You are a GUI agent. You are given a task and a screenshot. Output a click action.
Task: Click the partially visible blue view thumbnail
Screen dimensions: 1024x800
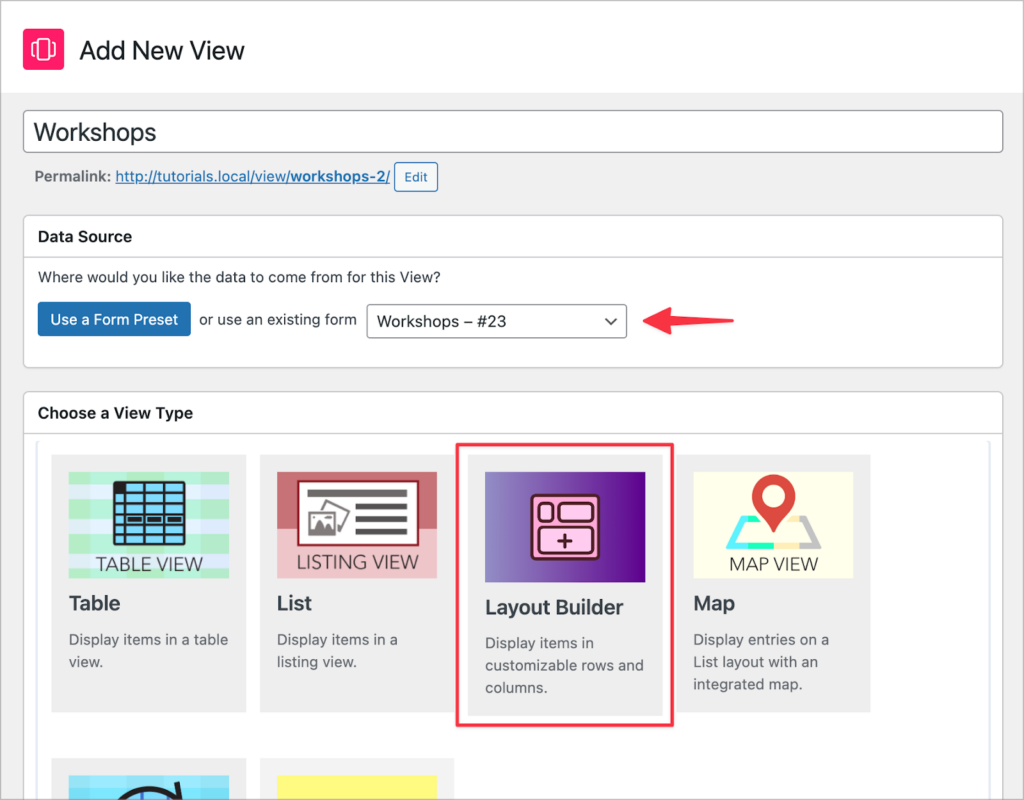[148, 787]
